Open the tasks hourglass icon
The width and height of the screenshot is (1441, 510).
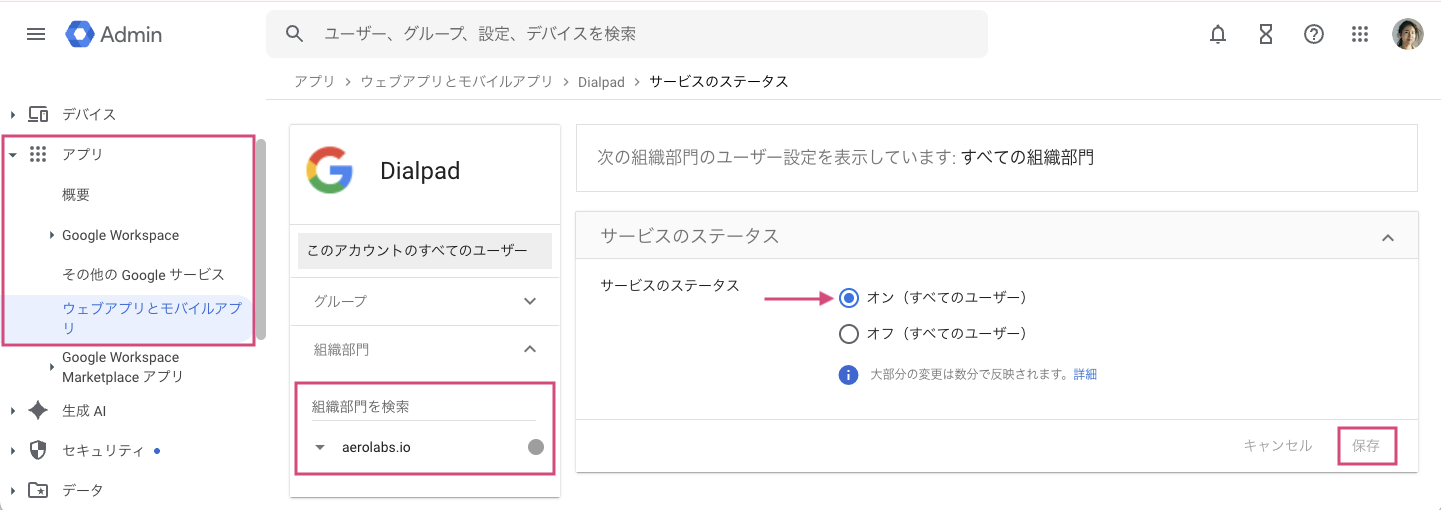click(x=1266, y=34)
